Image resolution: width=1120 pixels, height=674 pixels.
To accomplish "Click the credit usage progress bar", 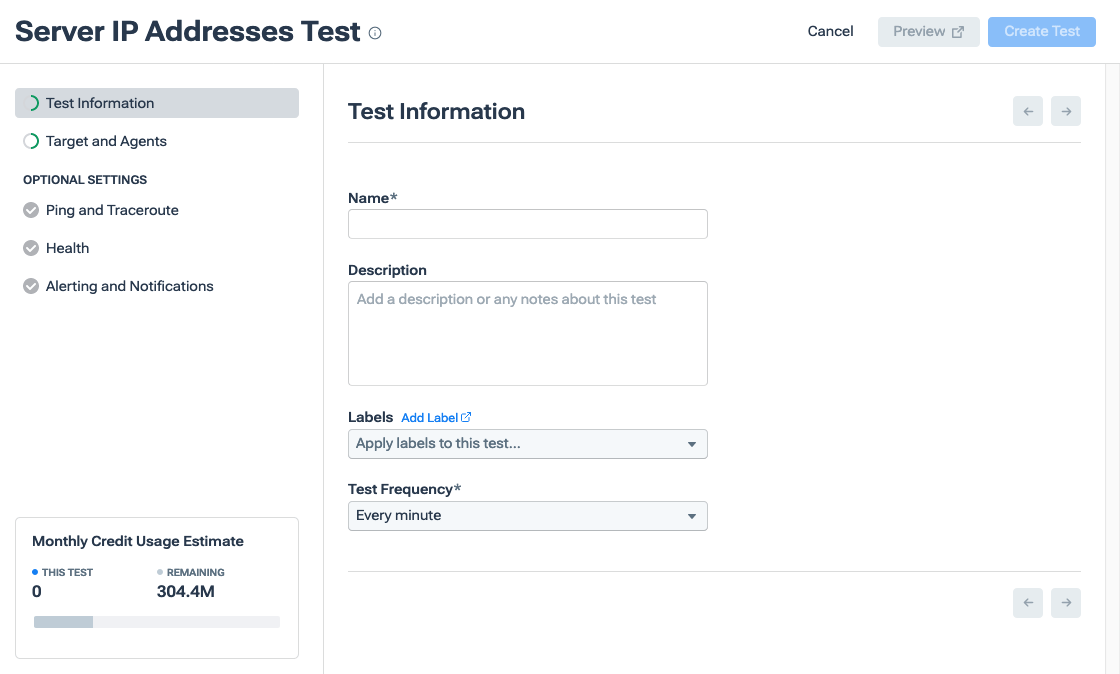I will [157, 621].
